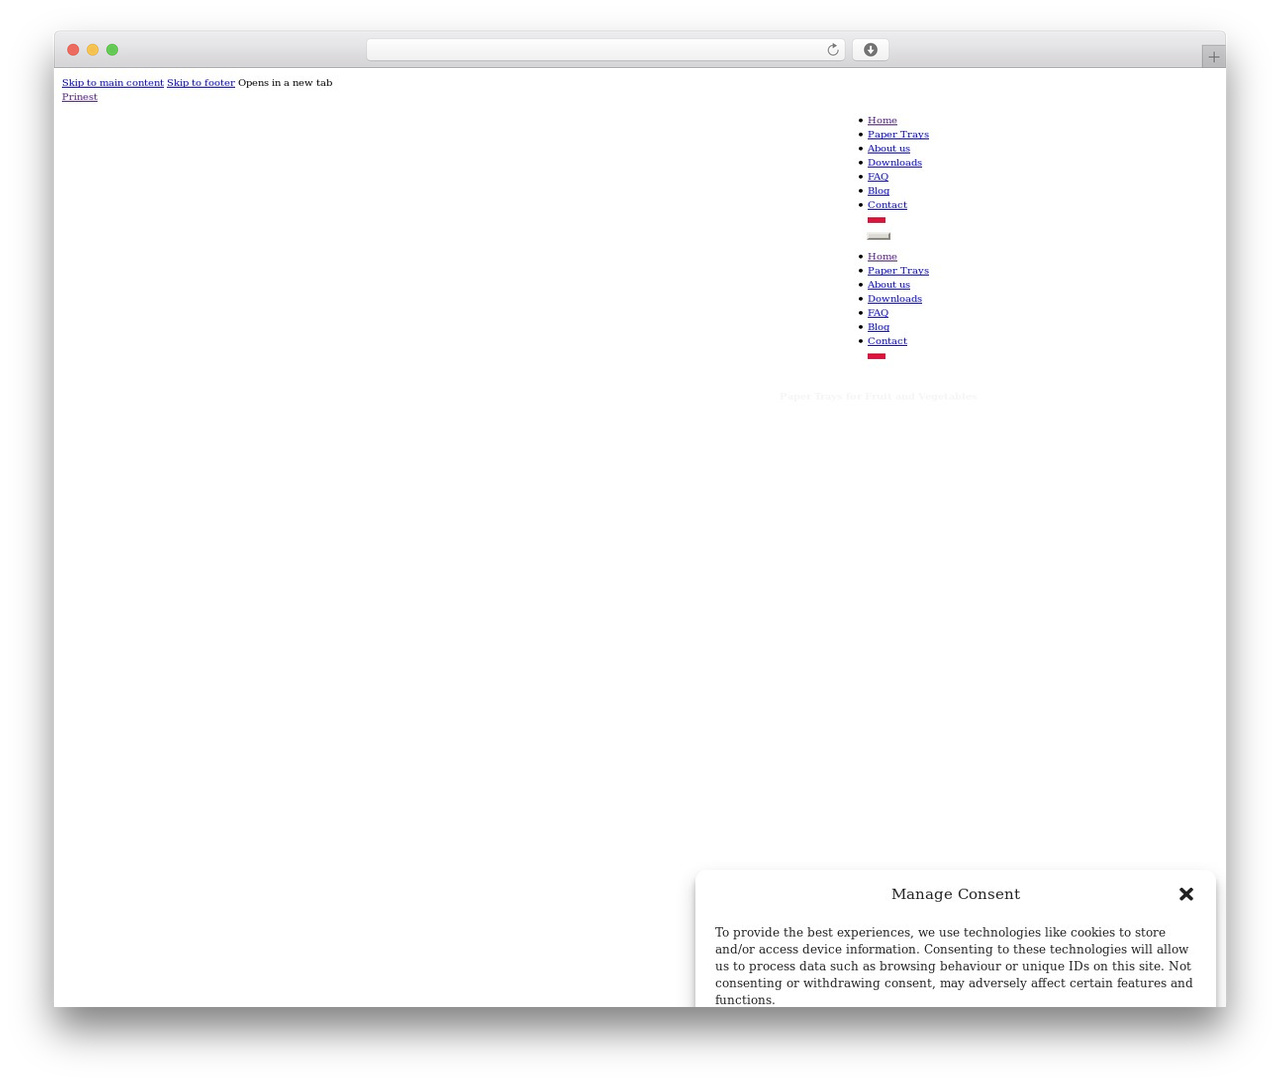The image size is (1280, 1084).
Task: Follow the Skip to footer link
Action: [x=201, y=83]
